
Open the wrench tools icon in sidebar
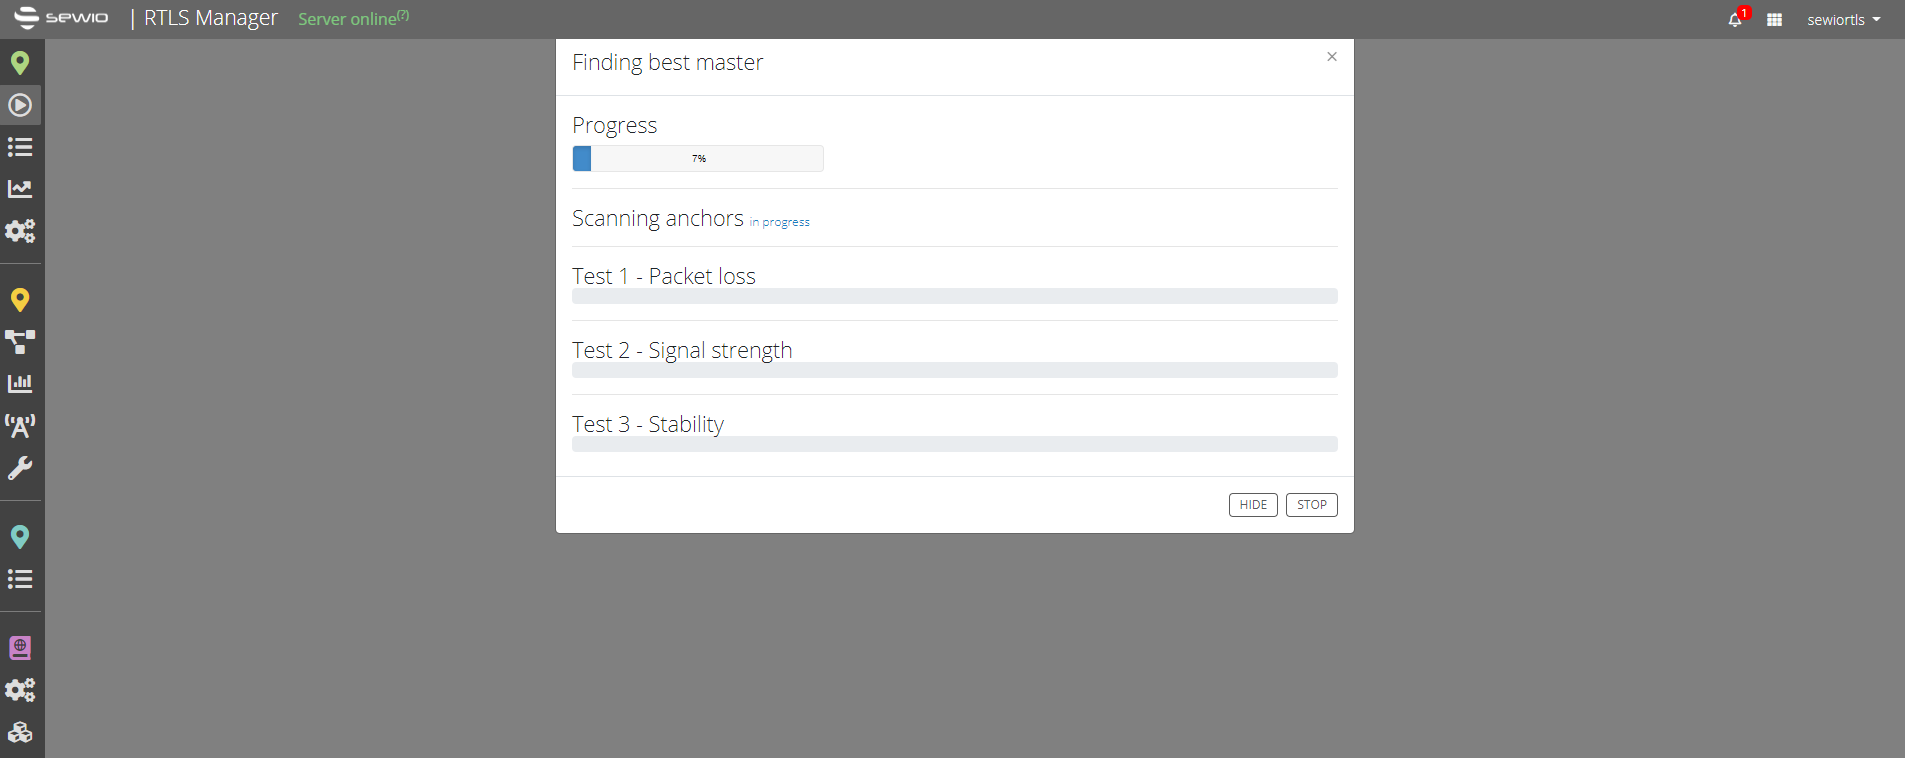click(20, 468)
